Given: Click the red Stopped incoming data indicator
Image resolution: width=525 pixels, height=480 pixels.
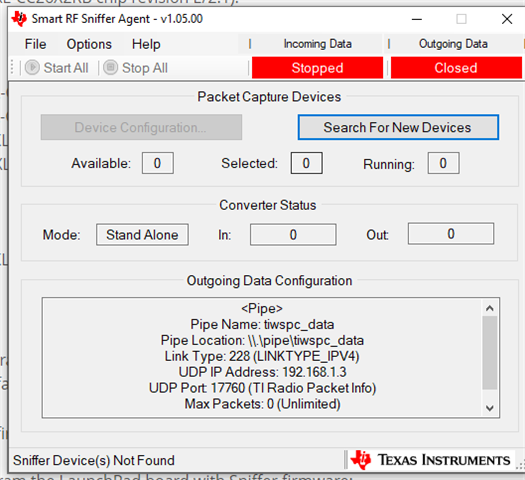Looking at the screenshot, I should pos(317,68).
